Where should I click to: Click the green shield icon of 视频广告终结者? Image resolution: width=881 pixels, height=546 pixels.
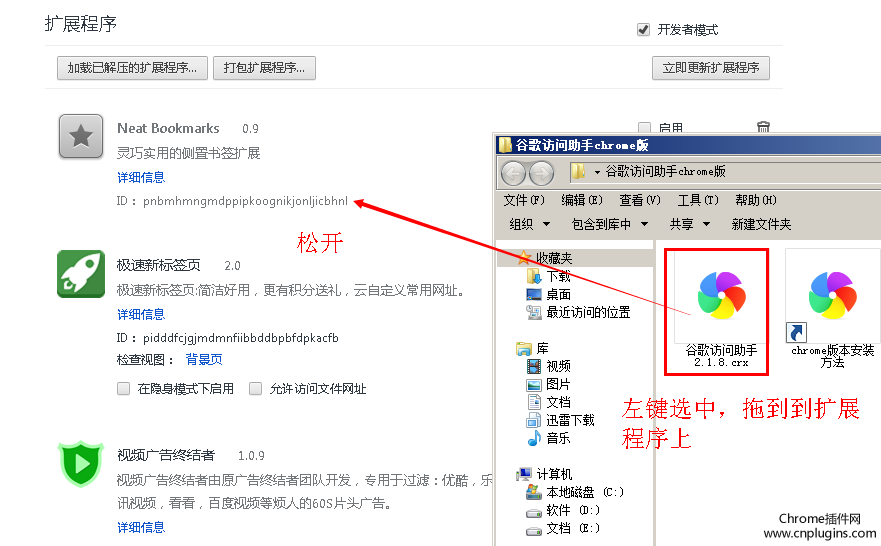tap(81, 463)
